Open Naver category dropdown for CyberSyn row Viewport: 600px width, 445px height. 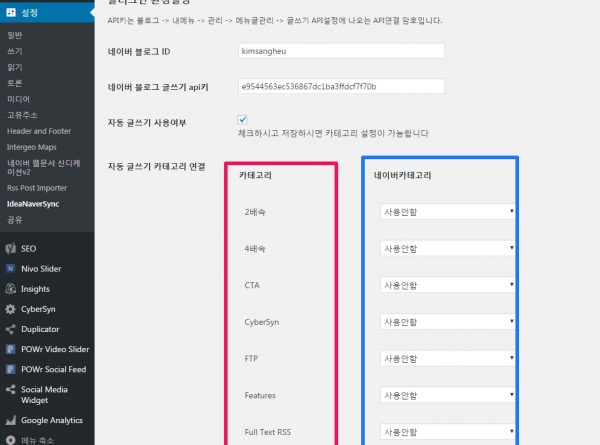447,322
